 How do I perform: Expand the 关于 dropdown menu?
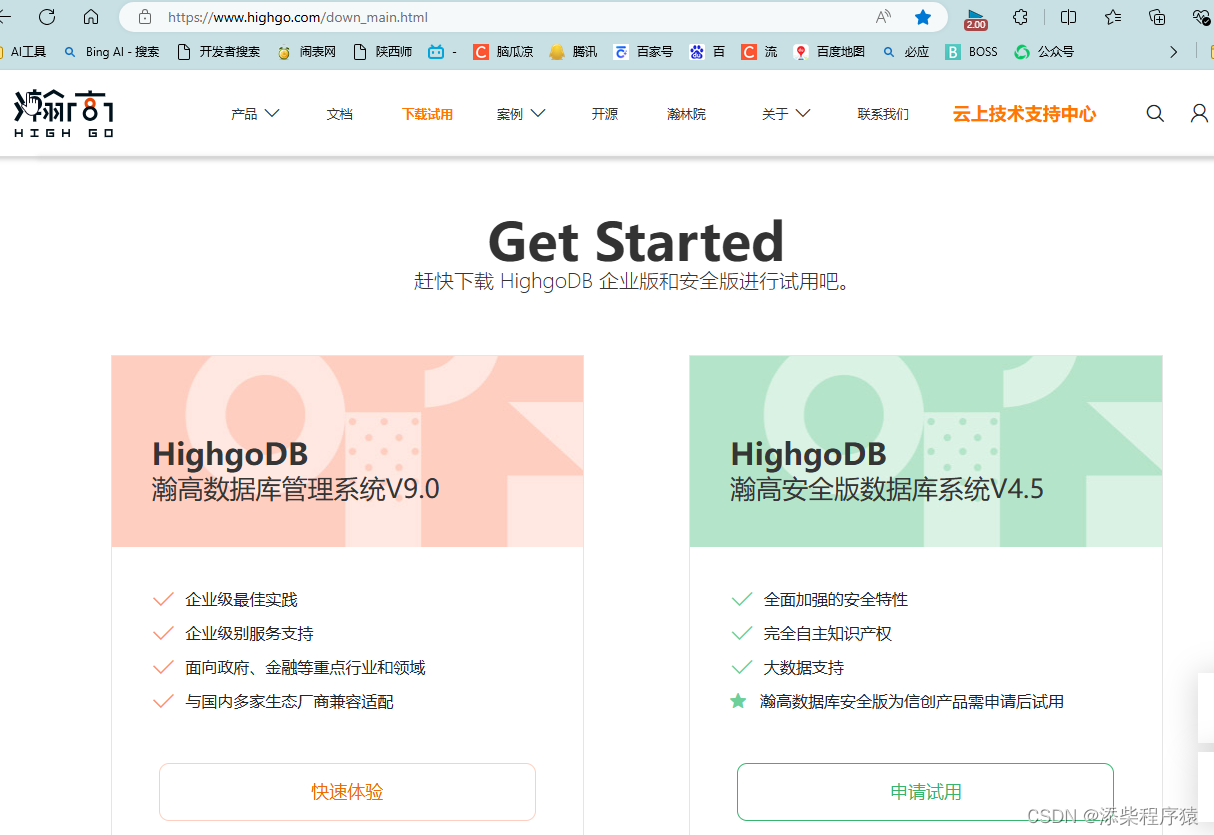(786, 114)
